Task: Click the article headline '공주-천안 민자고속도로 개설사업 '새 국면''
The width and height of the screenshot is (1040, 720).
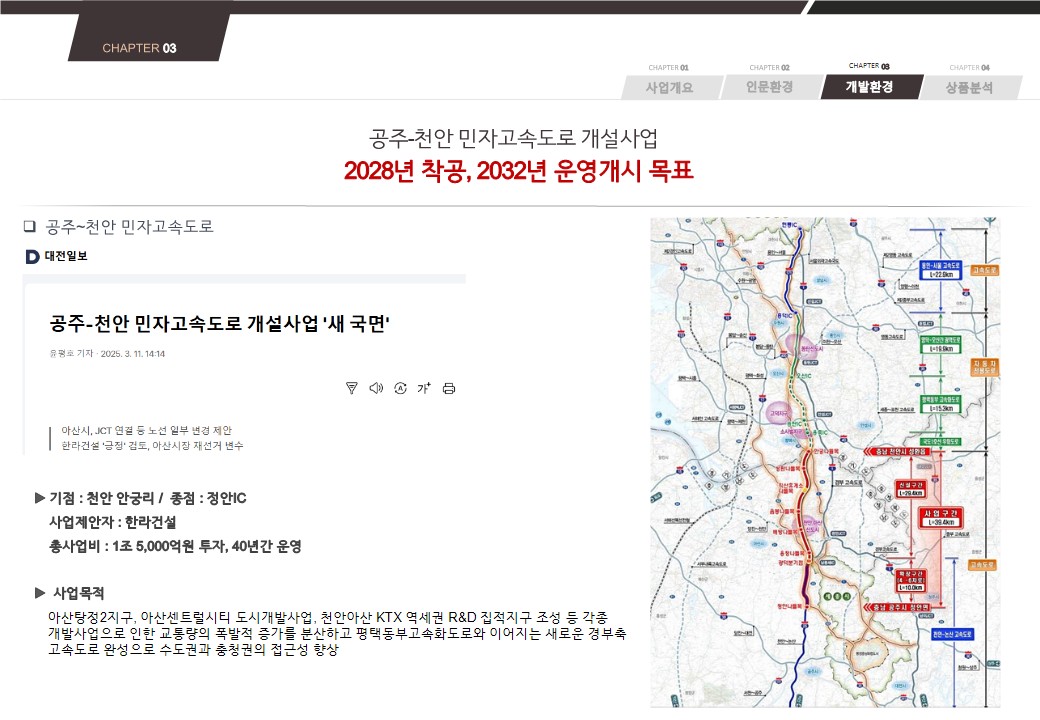Action: pos(219,324)
